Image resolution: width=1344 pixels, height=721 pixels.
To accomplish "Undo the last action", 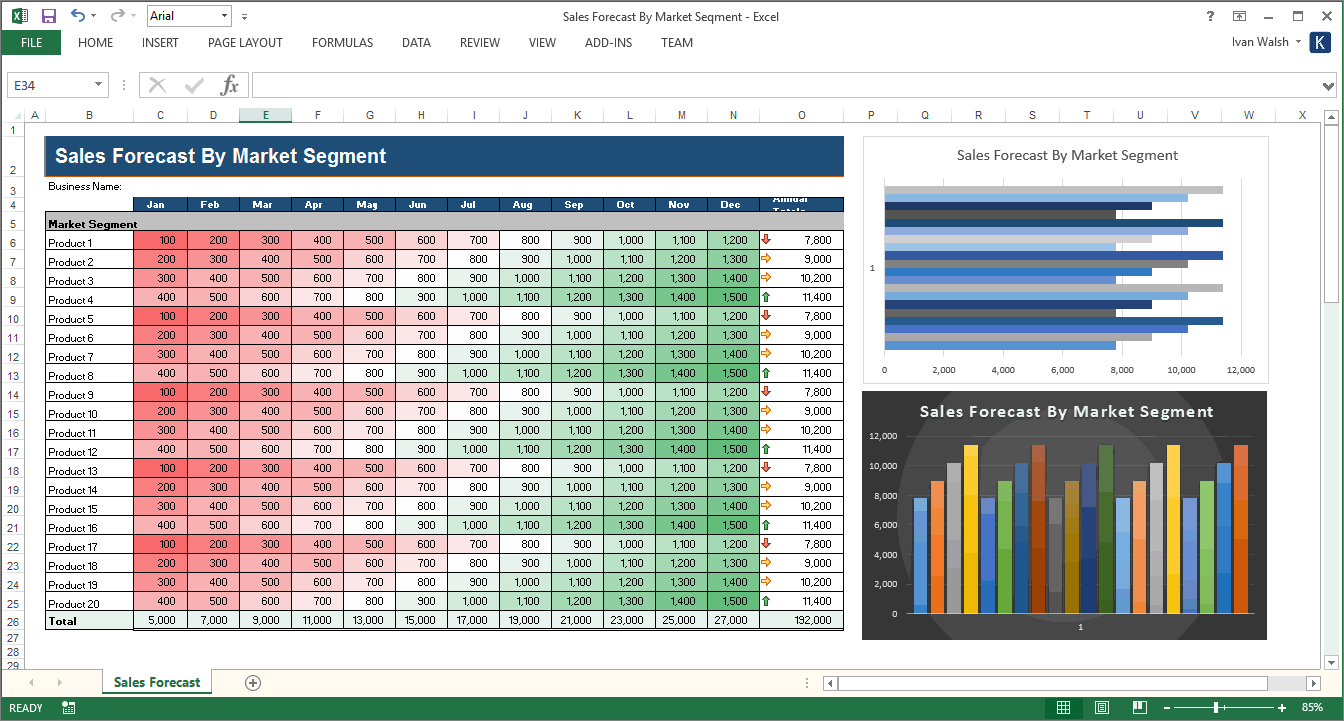I will click(x=78, y=16).
